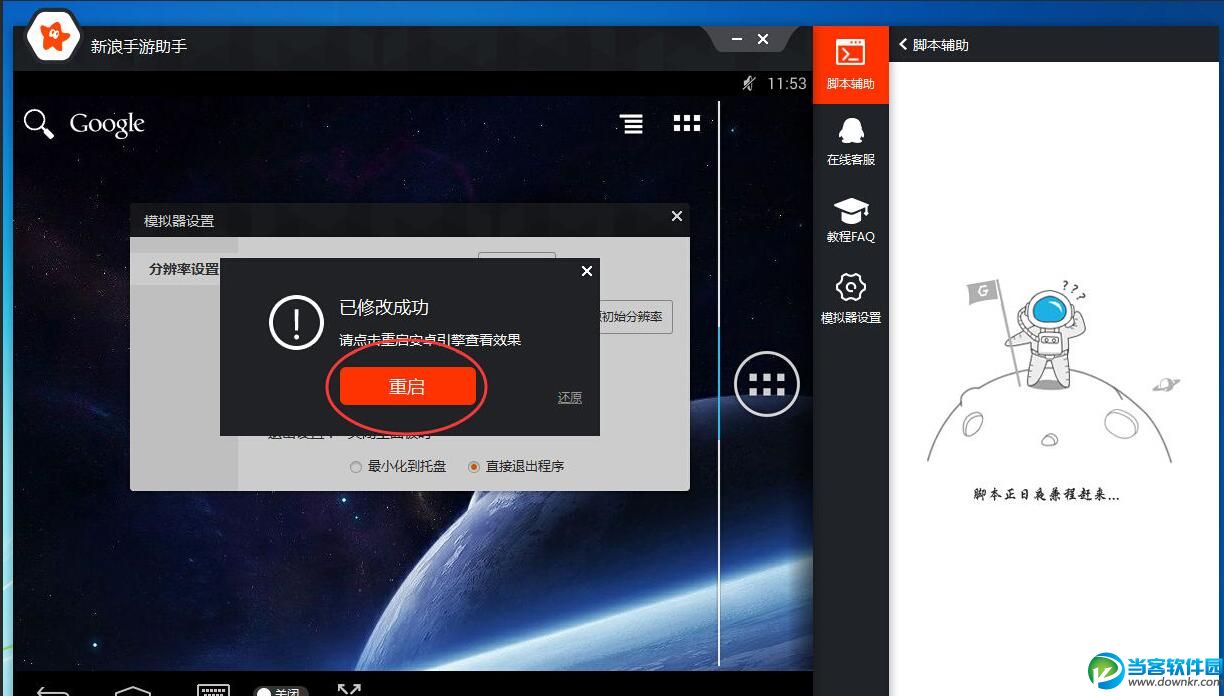Viewport: 1224px width, 696px height.
Task: Go back using 脚本辅助 panel chevron
Action: pyautogui.click(x=903, y=44)
